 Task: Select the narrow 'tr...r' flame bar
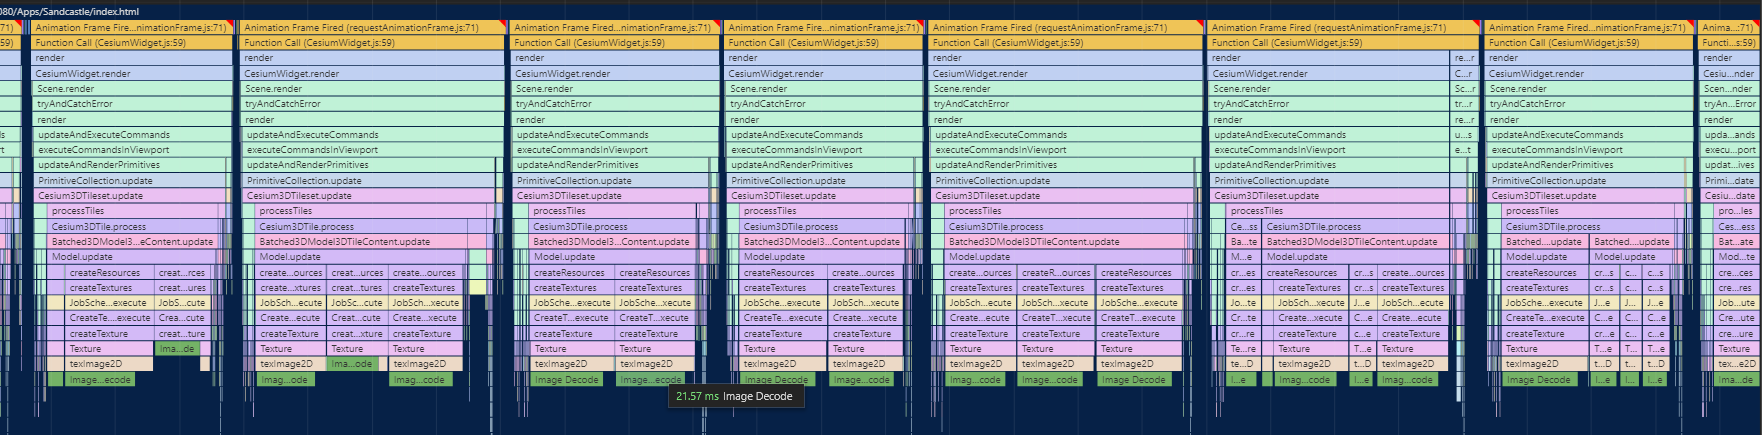click(1463, 104)
